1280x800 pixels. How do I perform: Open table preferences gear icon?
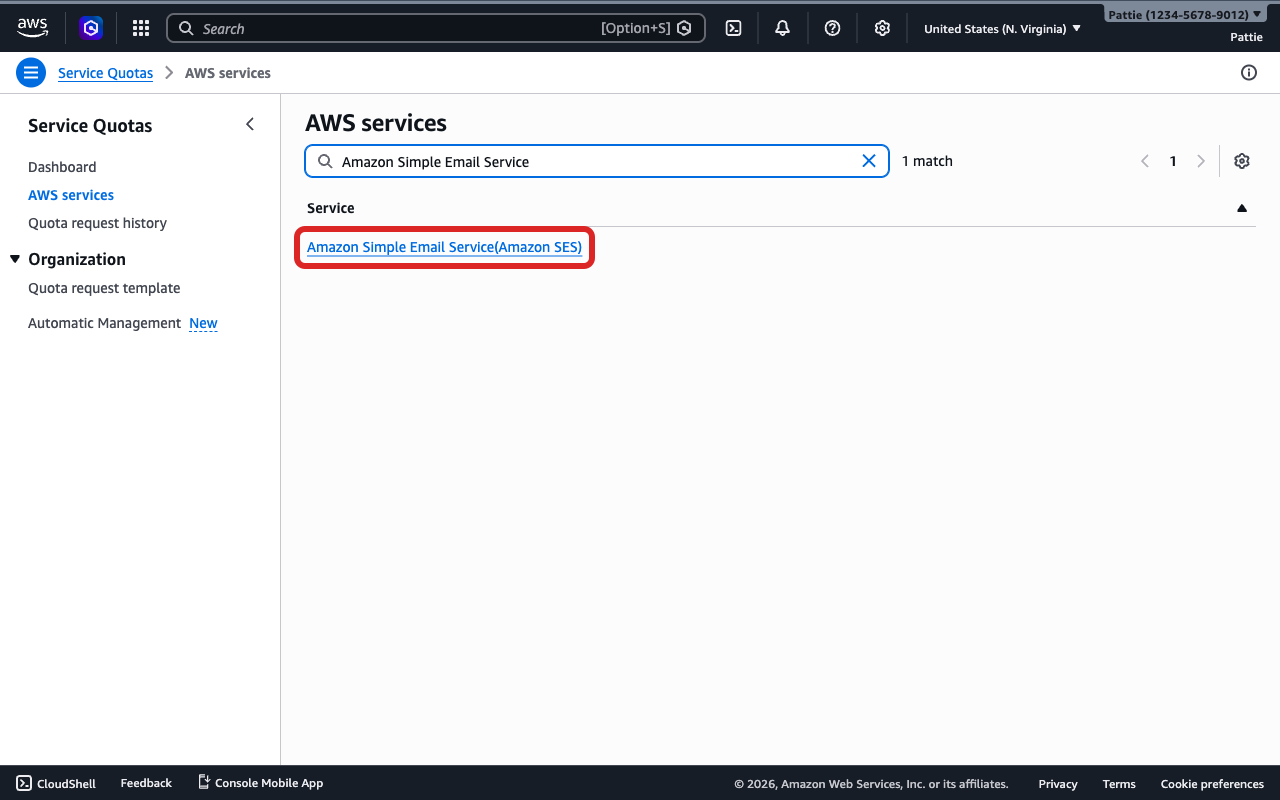pyautogui.click(x=1242, y=161)
